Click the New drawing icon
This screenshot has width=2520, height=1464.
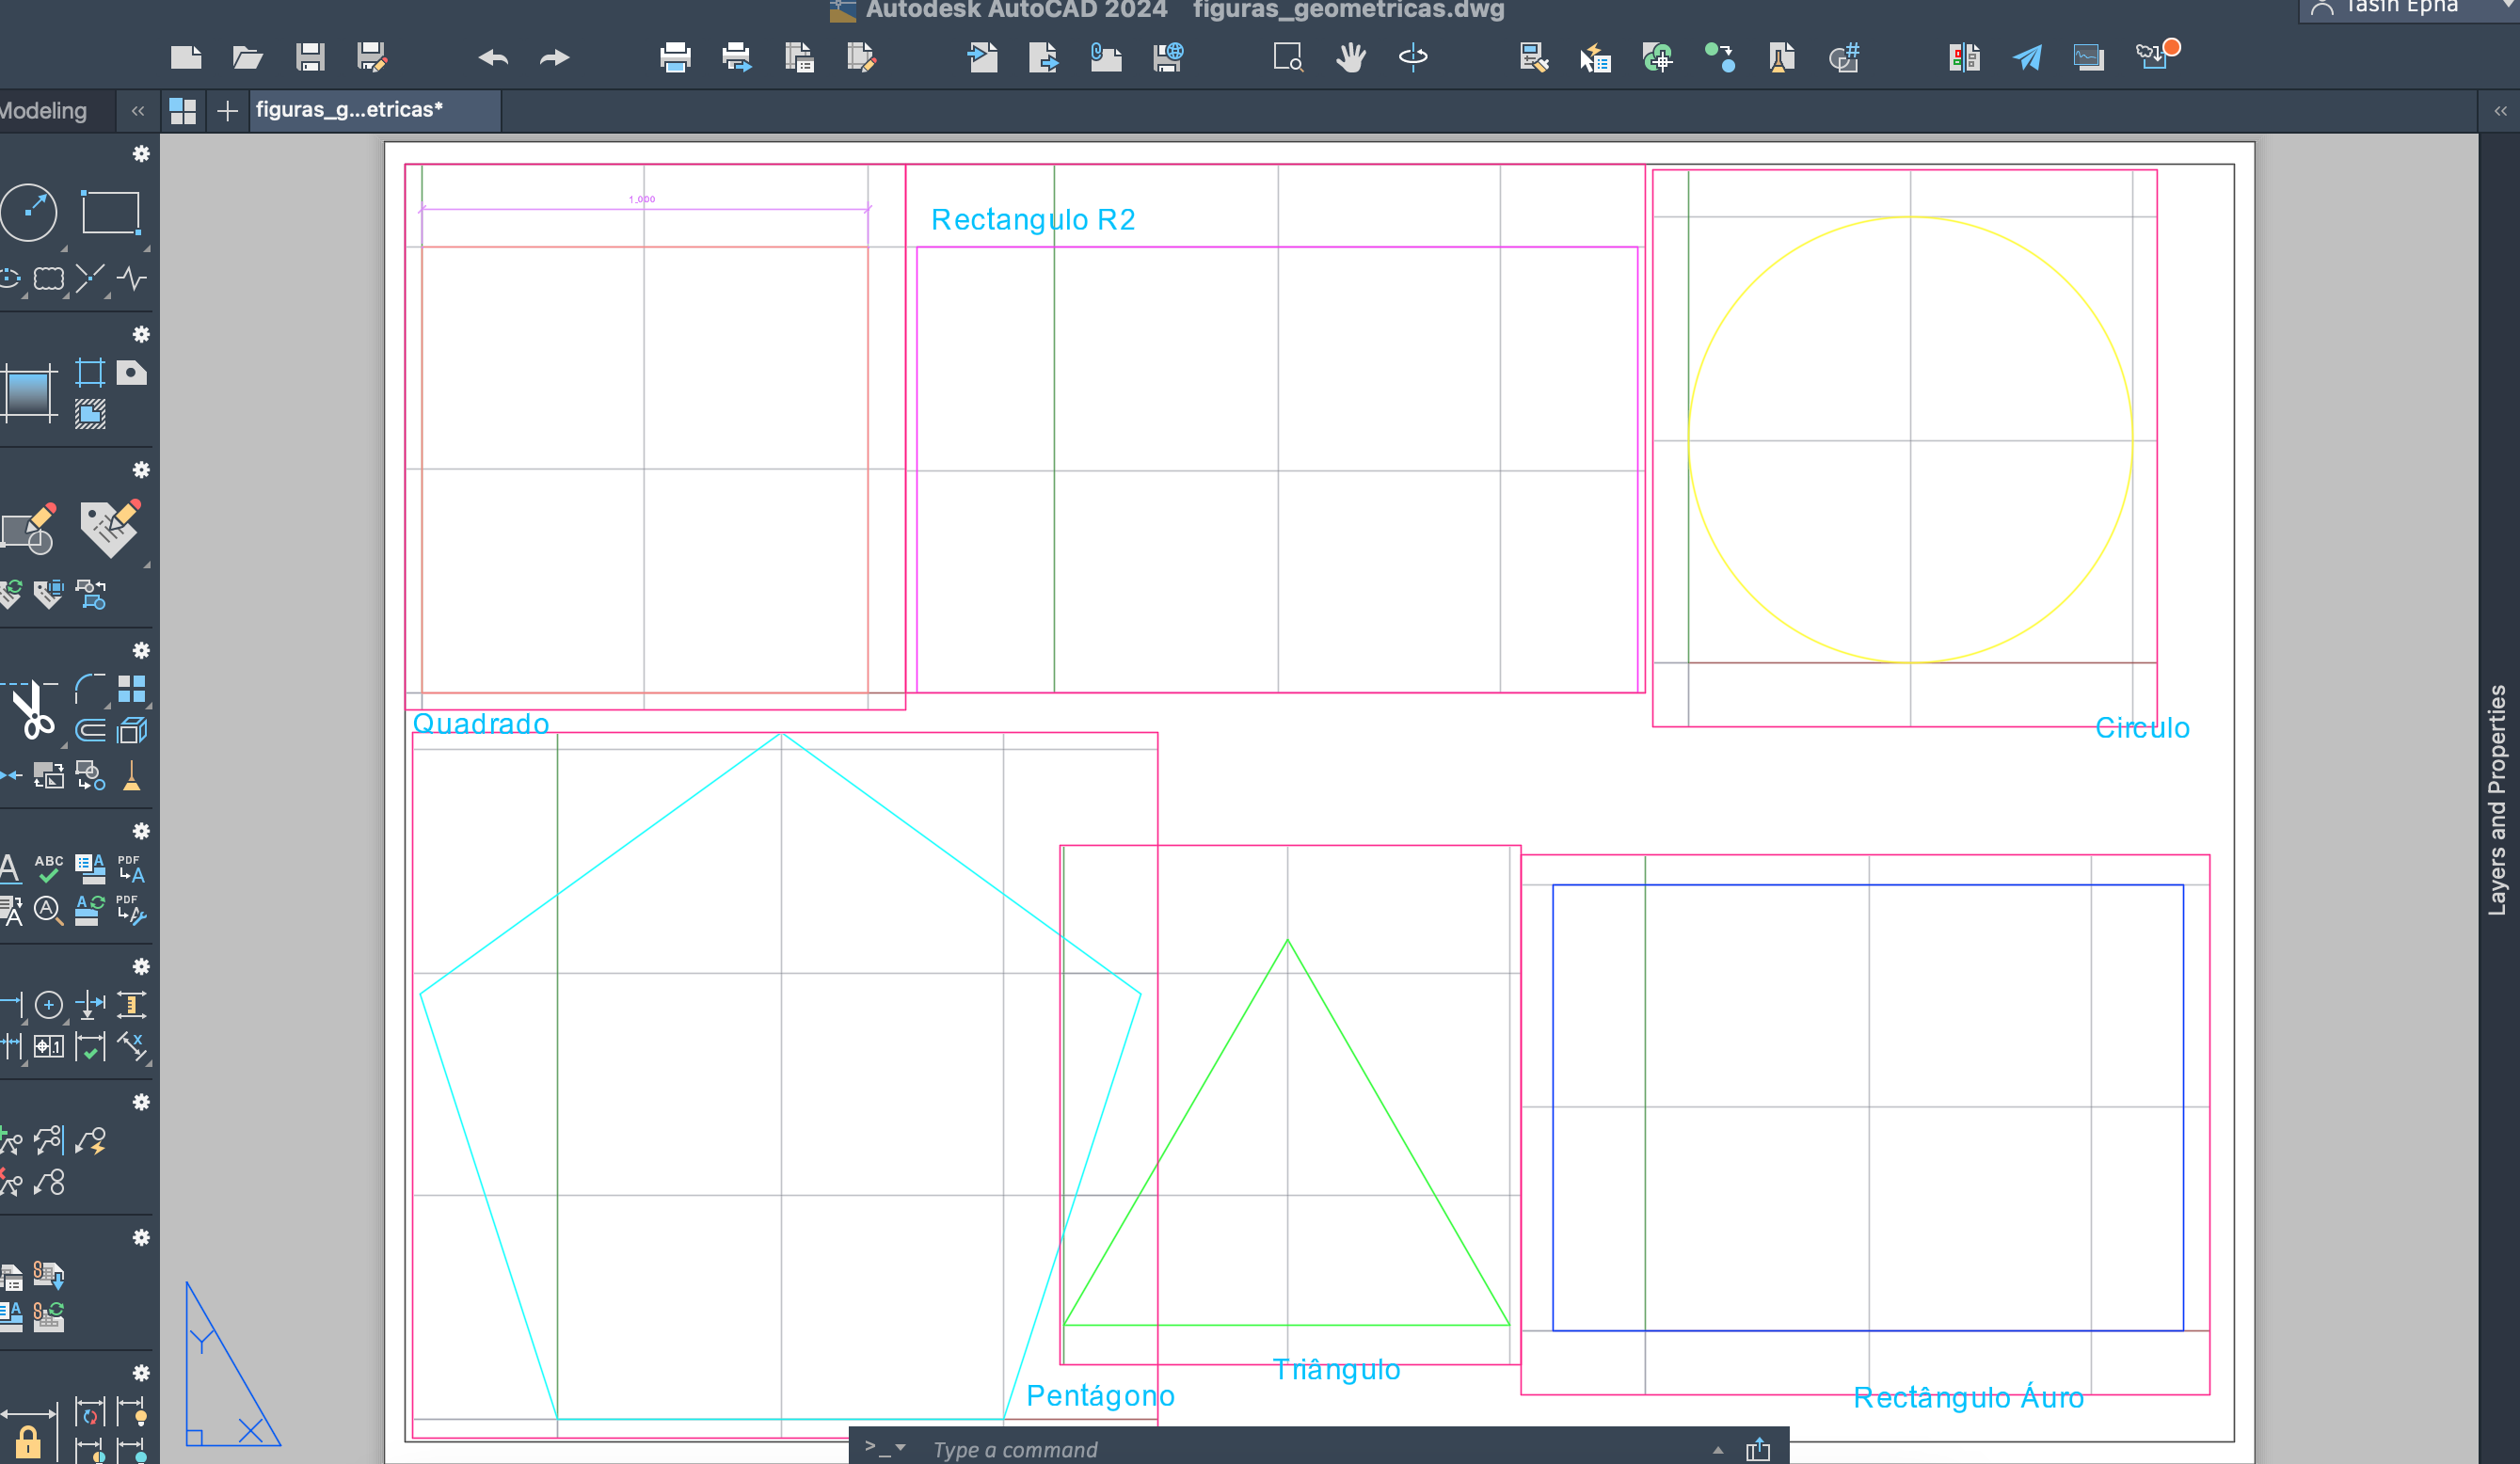(186, 57)
